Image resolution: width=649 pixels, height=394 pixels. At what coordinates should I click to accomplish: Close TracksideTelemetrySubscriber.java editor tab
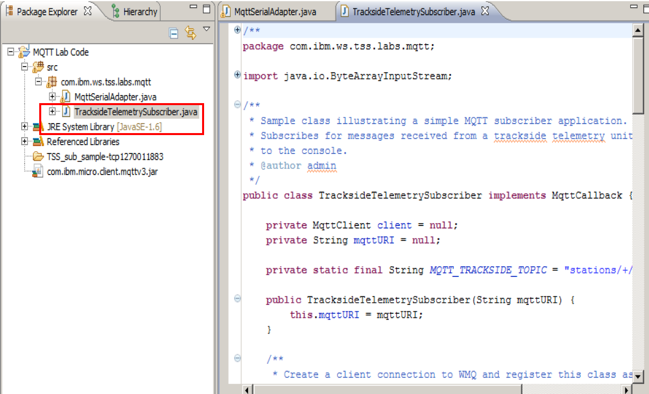(485, 11)
